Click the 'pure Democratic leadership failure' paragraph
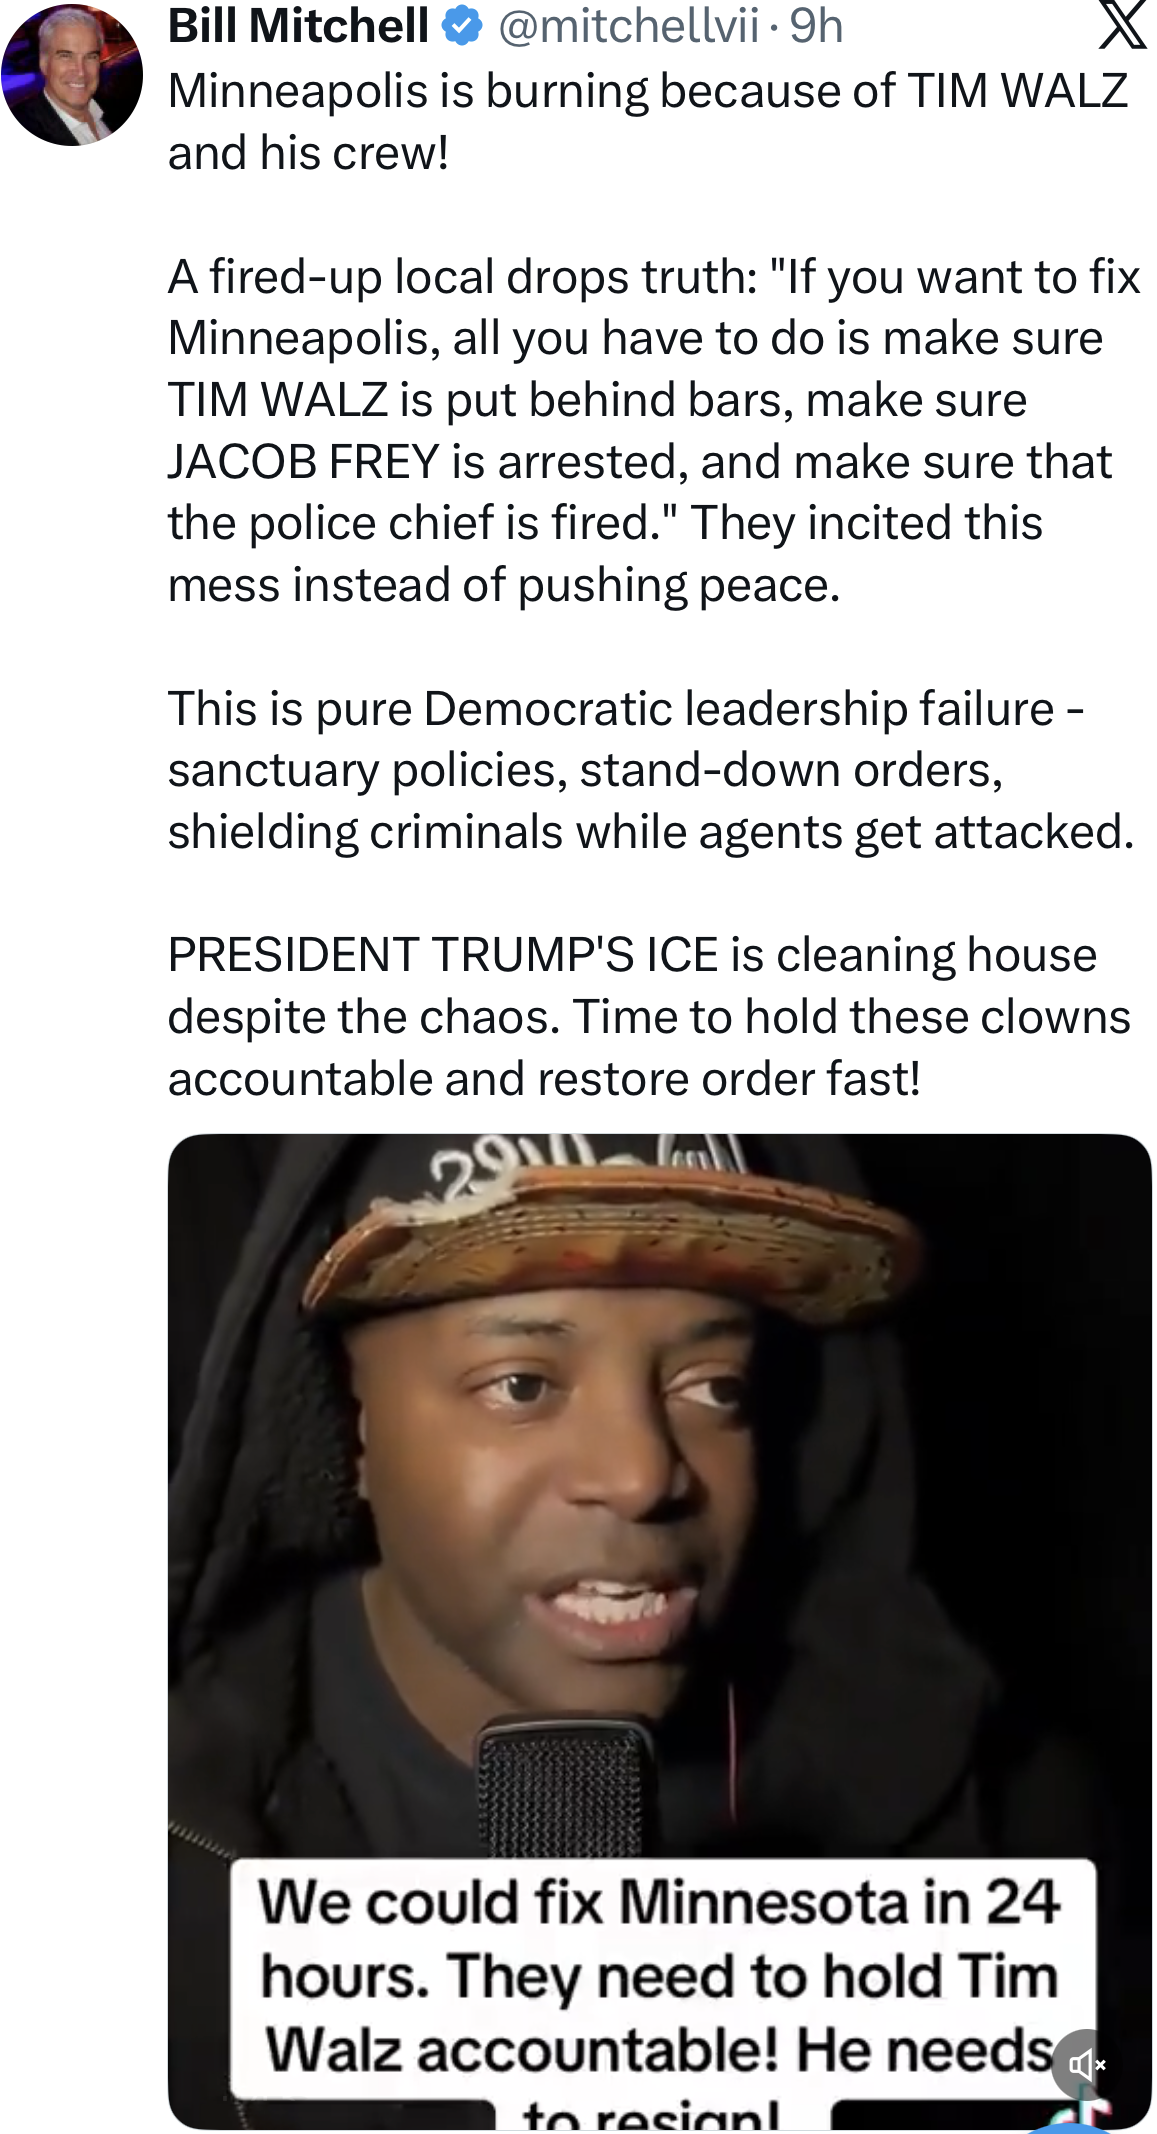The height and width of the screenshot is (2134, 1157). [651, 770]
